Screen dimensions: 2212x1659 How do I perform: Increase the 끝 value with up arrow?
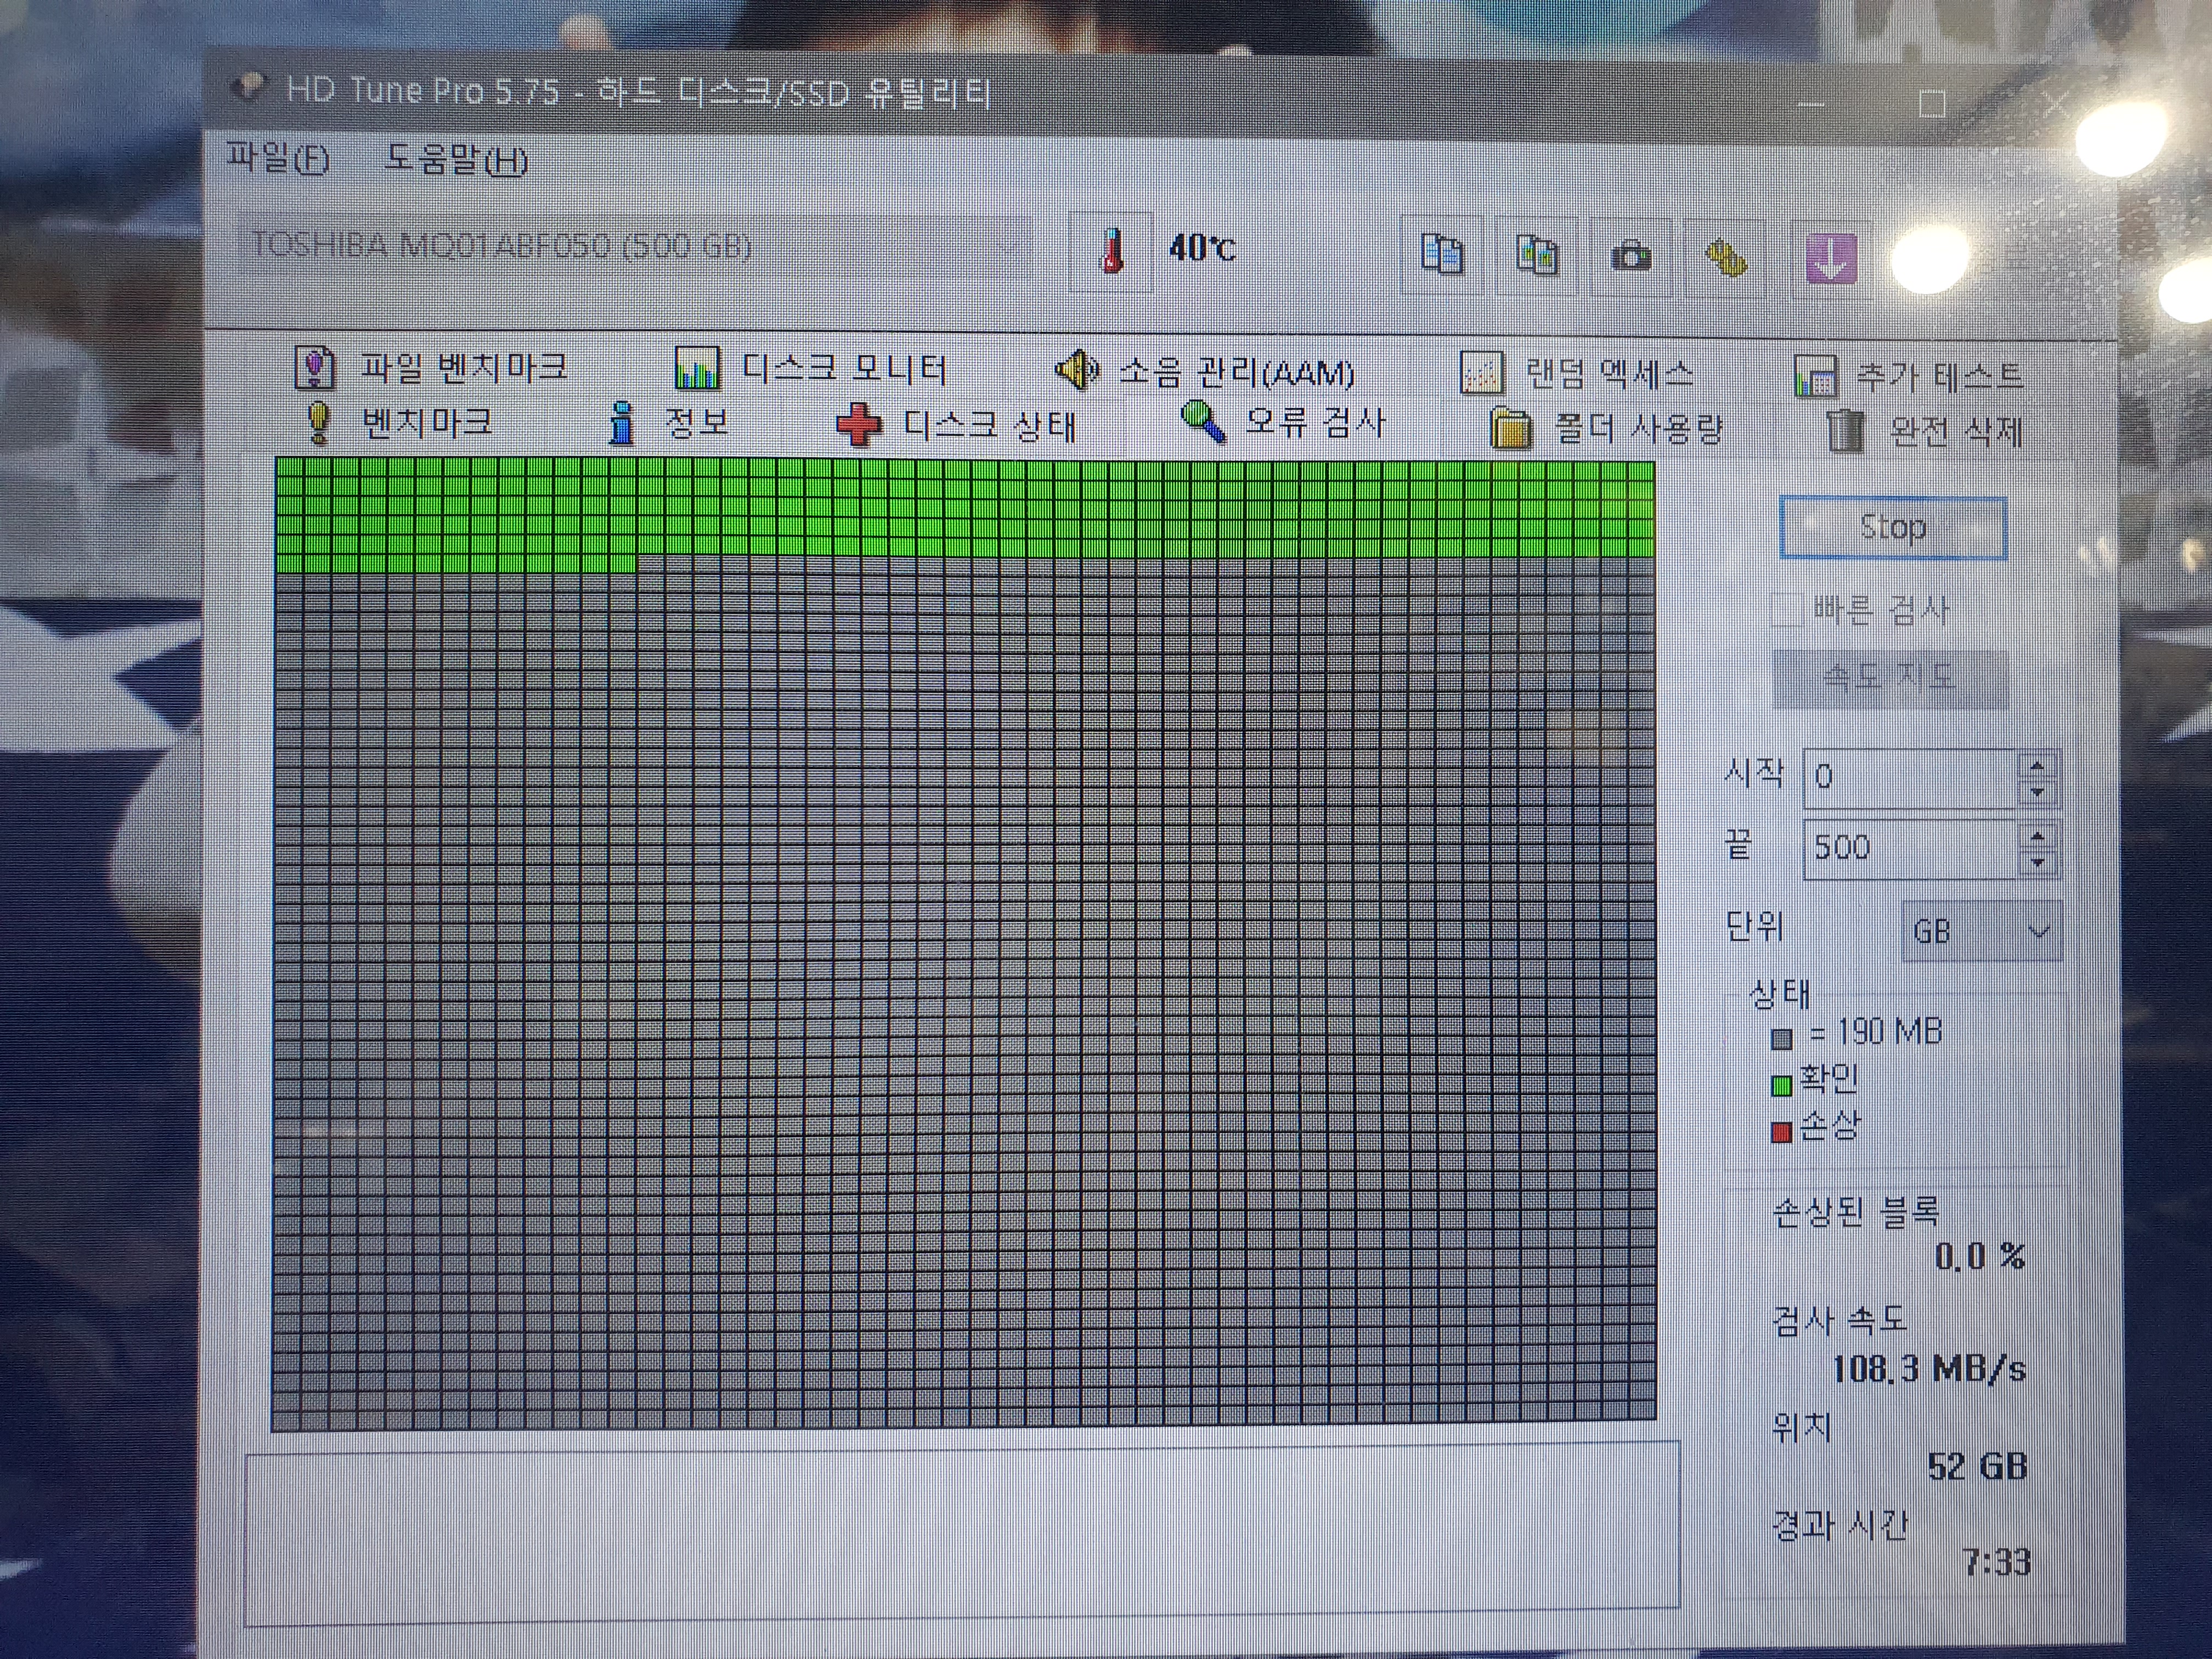click(2037, 837)
